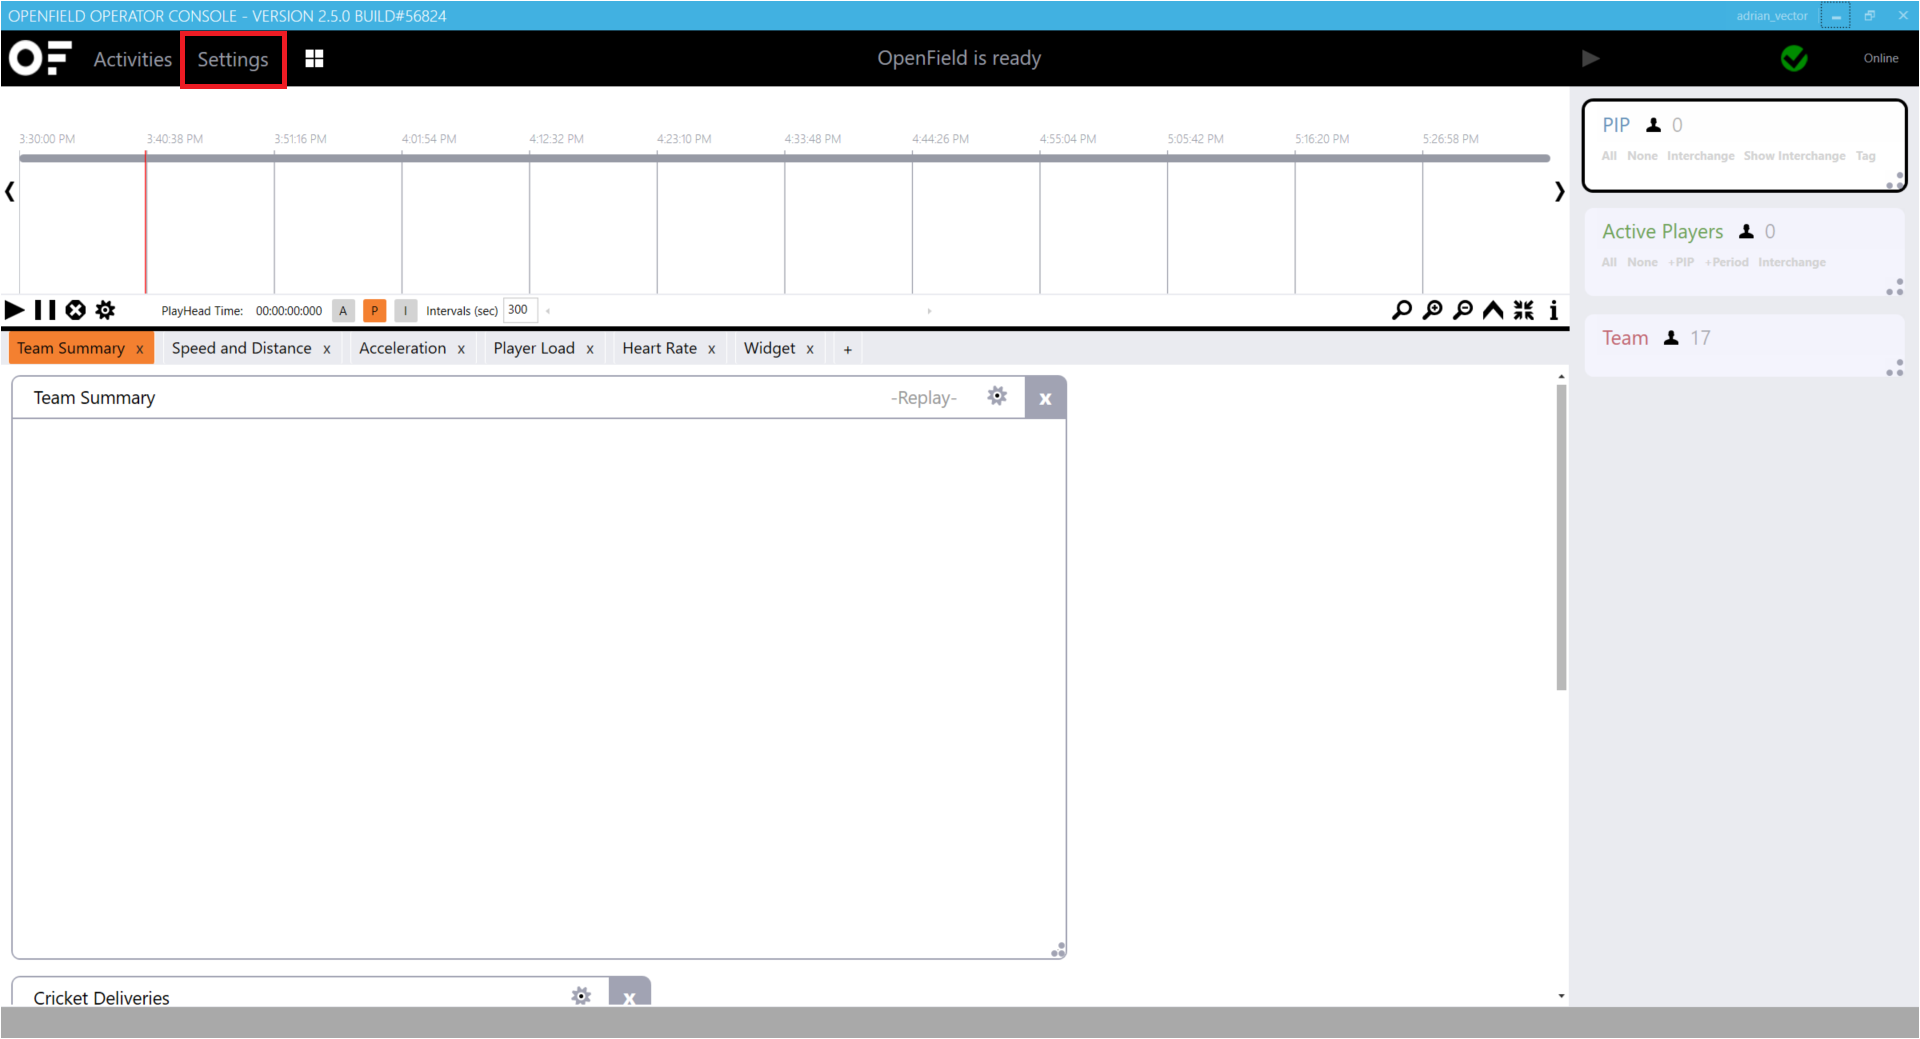Image resolution: width=1920 pixels, height=1039 pixels.
Task: Pause the timeline playback
Action: 45,310
